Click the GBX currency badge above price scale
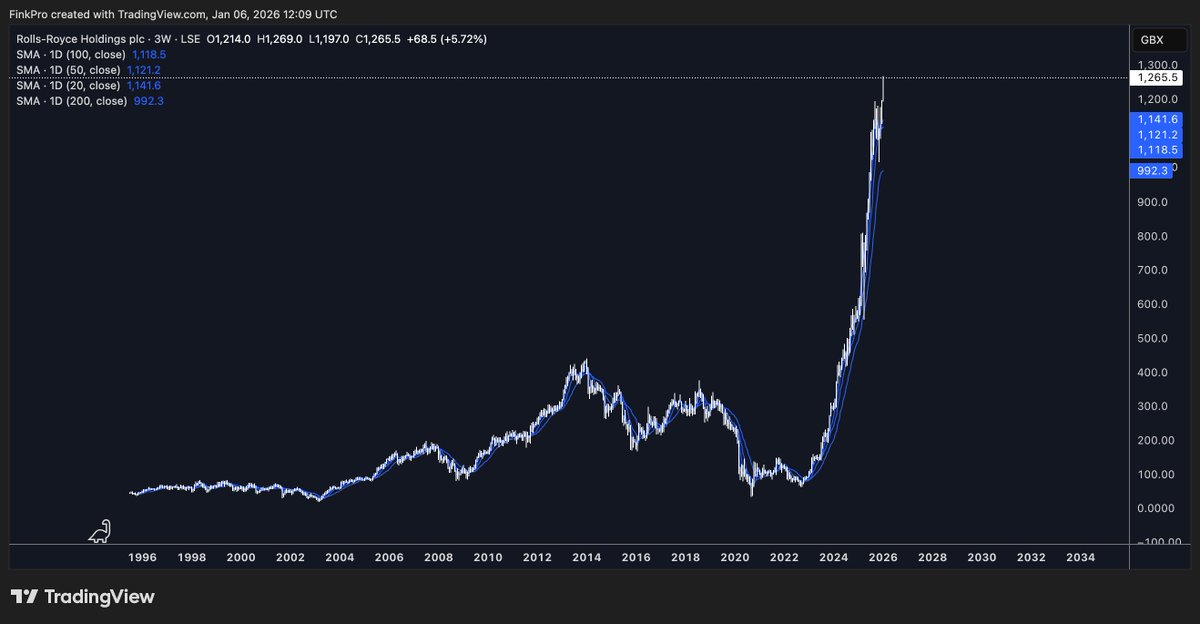1200x624 pixels. coord(1158,40)
